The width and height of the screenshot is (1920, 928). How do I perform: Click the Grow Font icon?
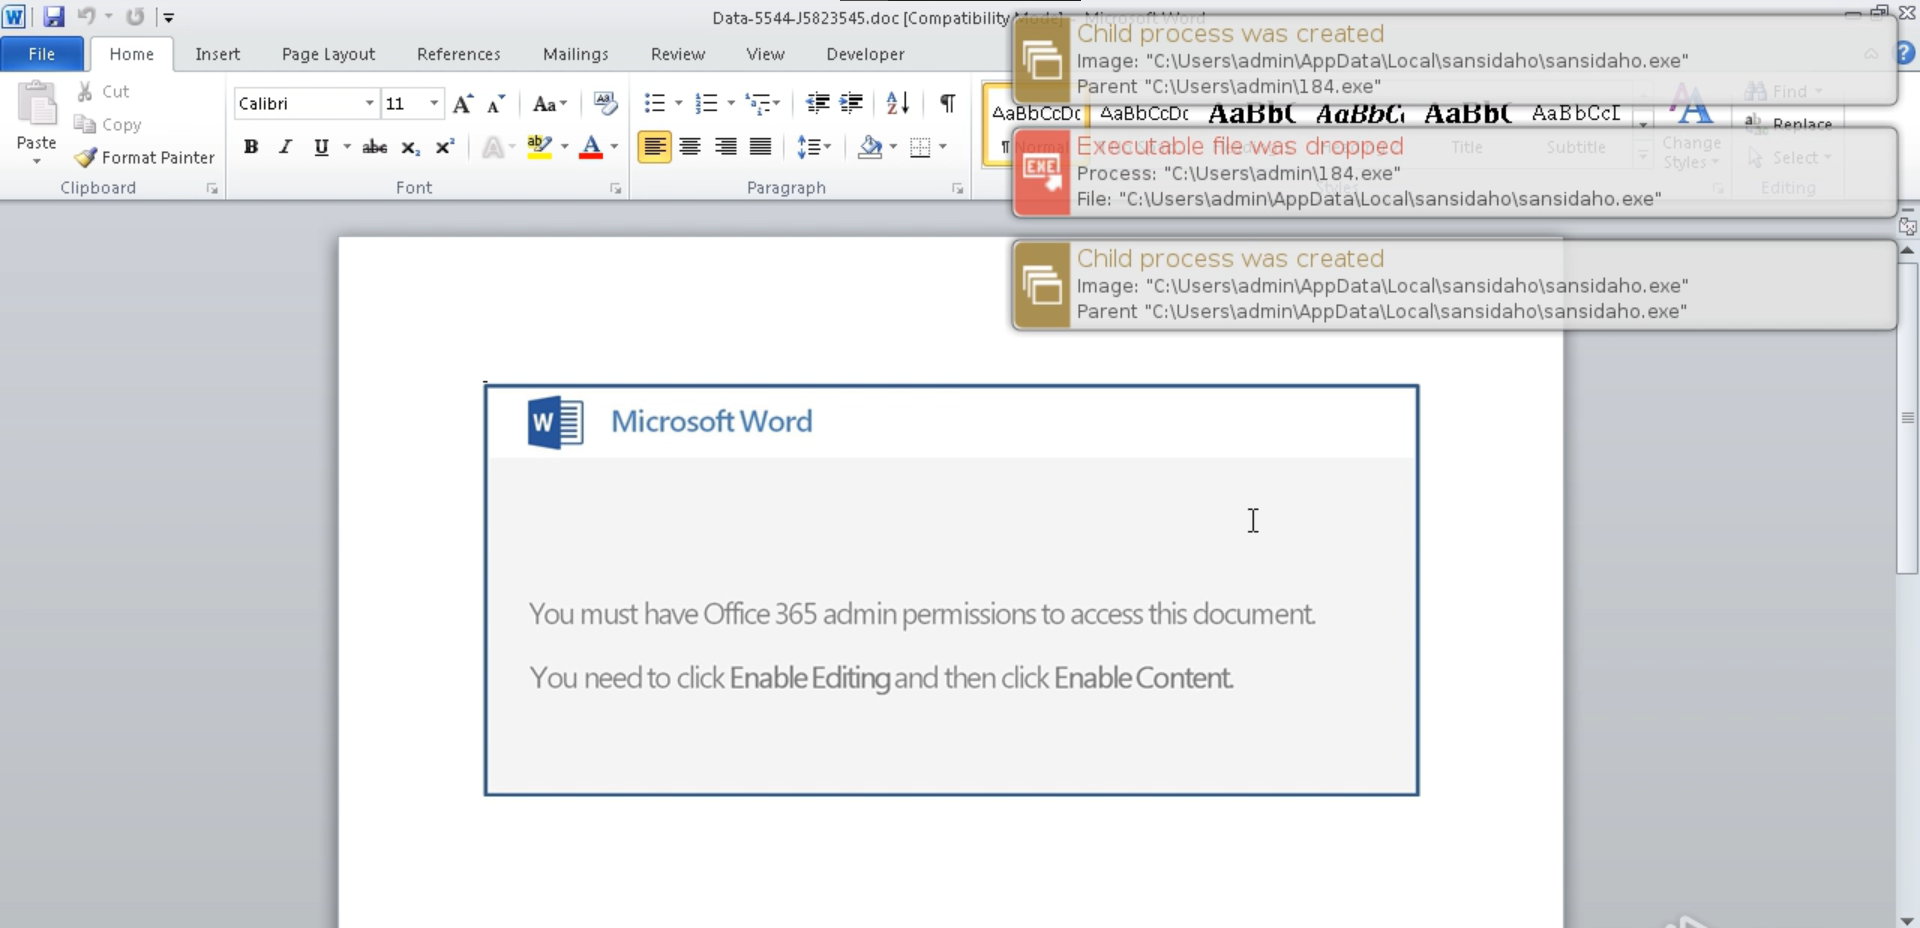(463, 103)
